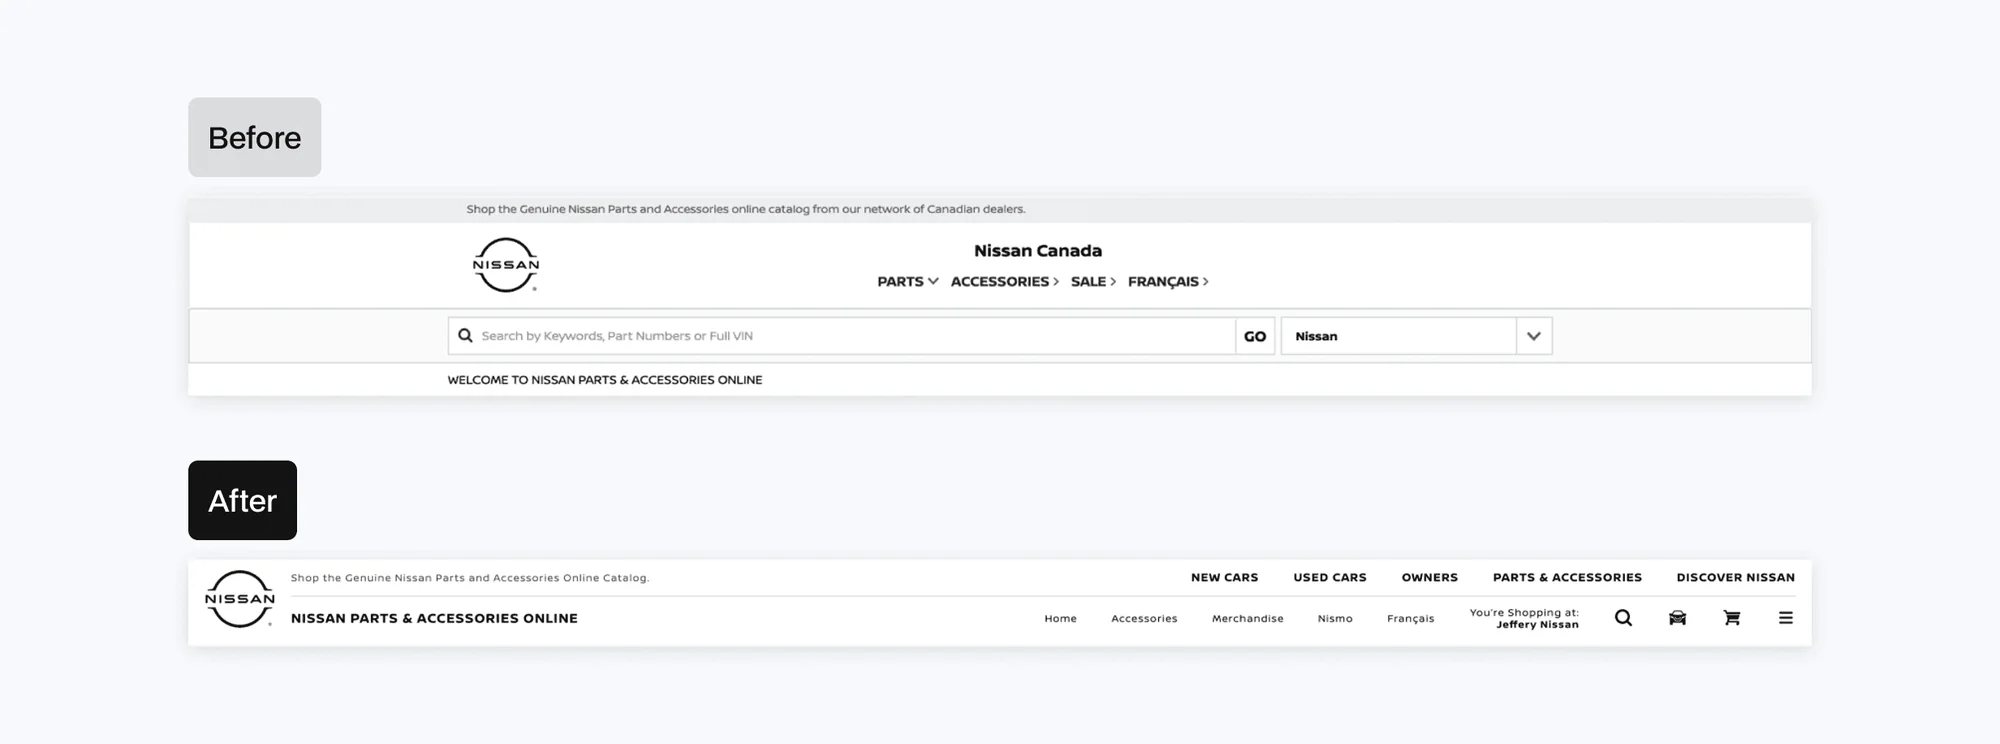Go to Home in the After navigation

[x=1060, y=619]
